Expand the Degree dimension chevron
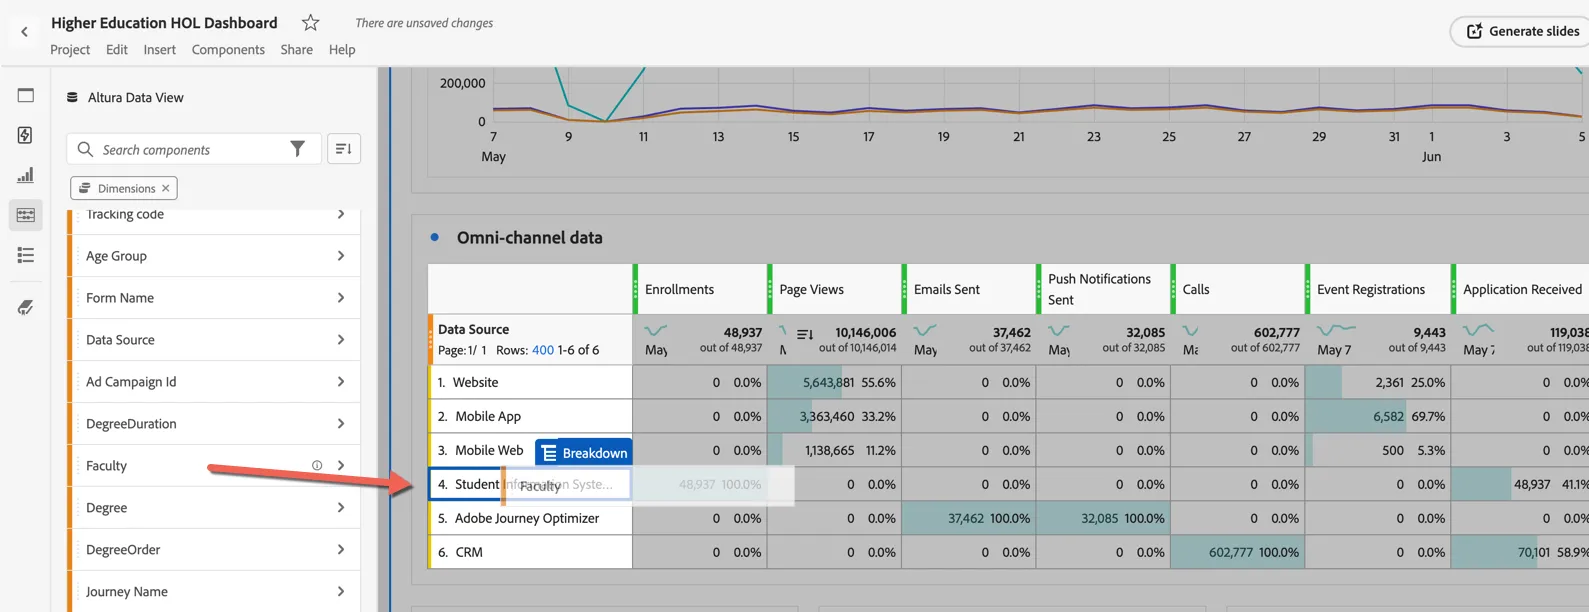The width and height of the screenshot is (1589, 612). tap(341, 508)
